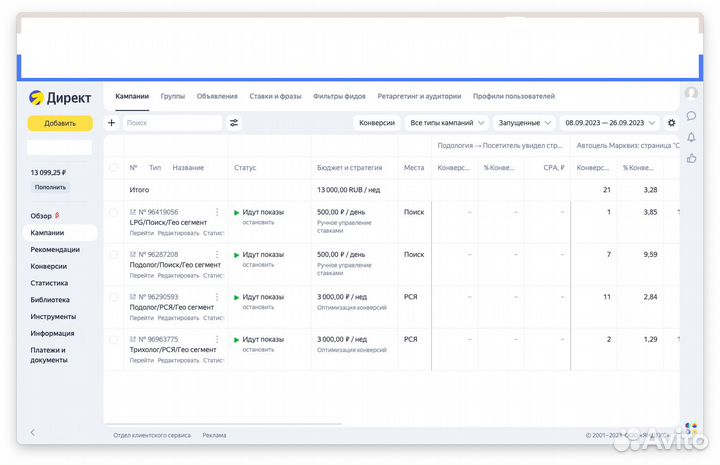Open the chat messages icon

tap(691, 116)
